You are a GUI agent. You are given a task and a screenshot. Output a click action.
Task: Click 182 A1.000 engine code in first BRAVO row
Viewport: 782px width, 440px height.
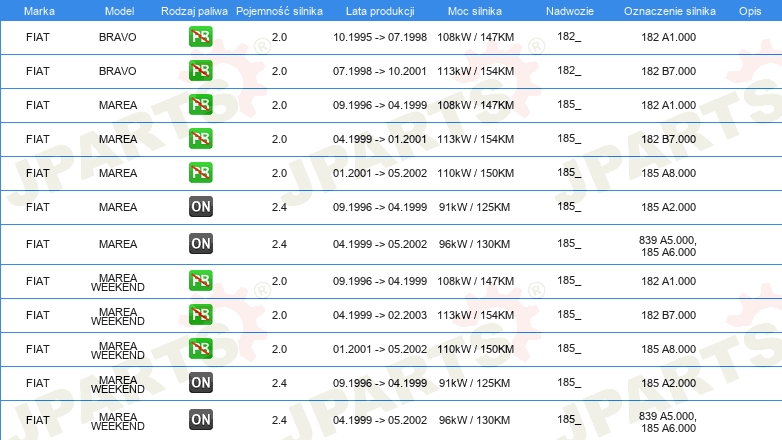point(668,37)
